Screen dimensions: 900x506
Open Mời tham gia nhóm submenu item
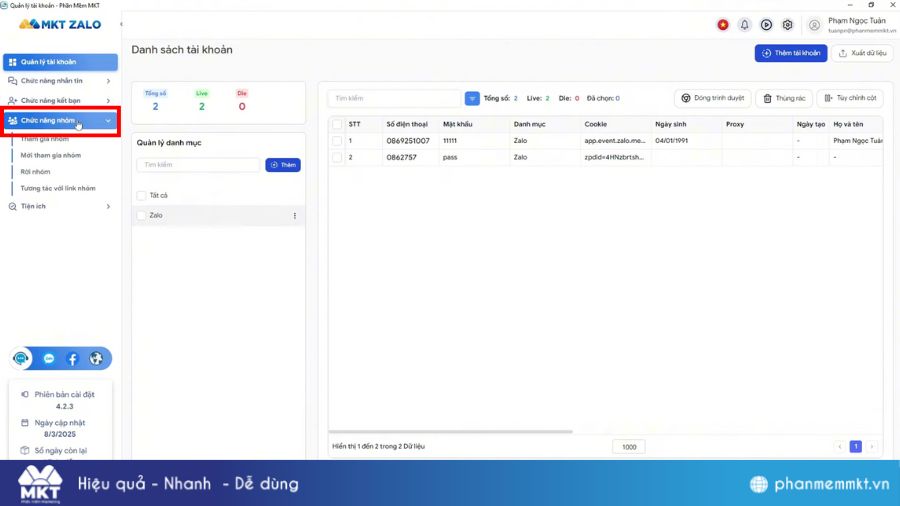(51, 155)
